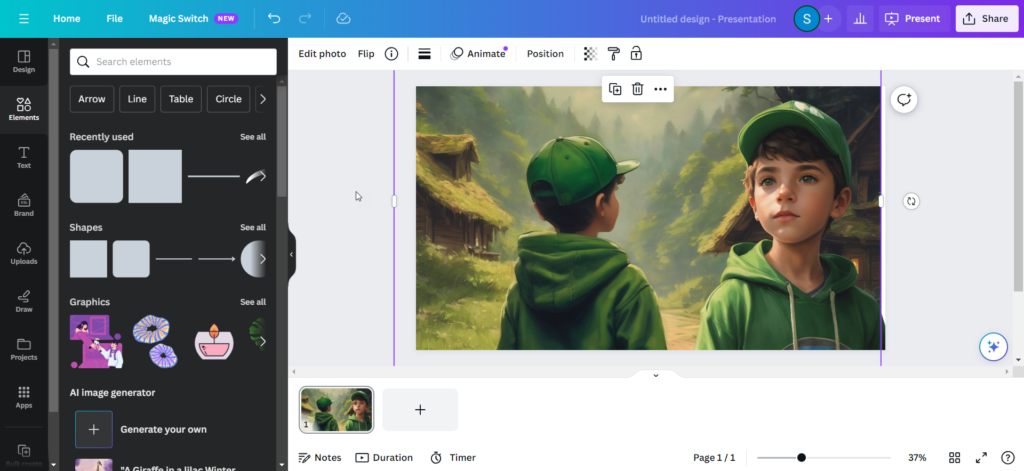Open border line style options
The width and height of the screenshot is (1024, 471).
(x=424, y=54)
